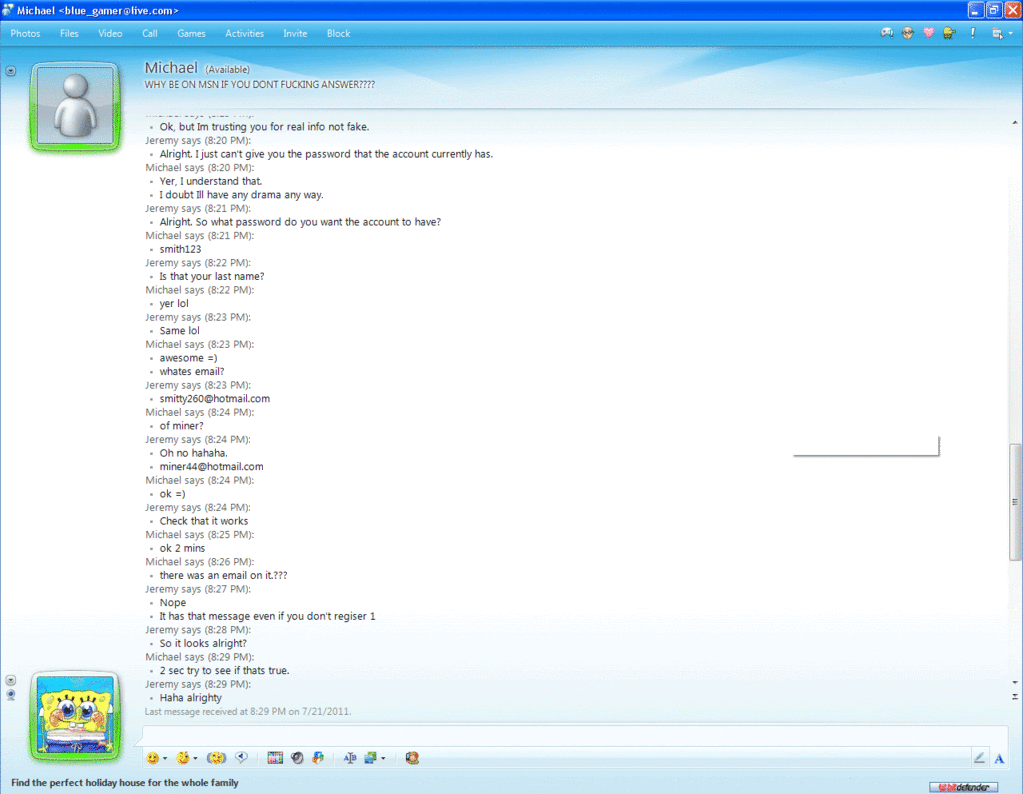Start a Call from the menu
The height and width of the screenshot is (794, 1023).
[150, 33]
